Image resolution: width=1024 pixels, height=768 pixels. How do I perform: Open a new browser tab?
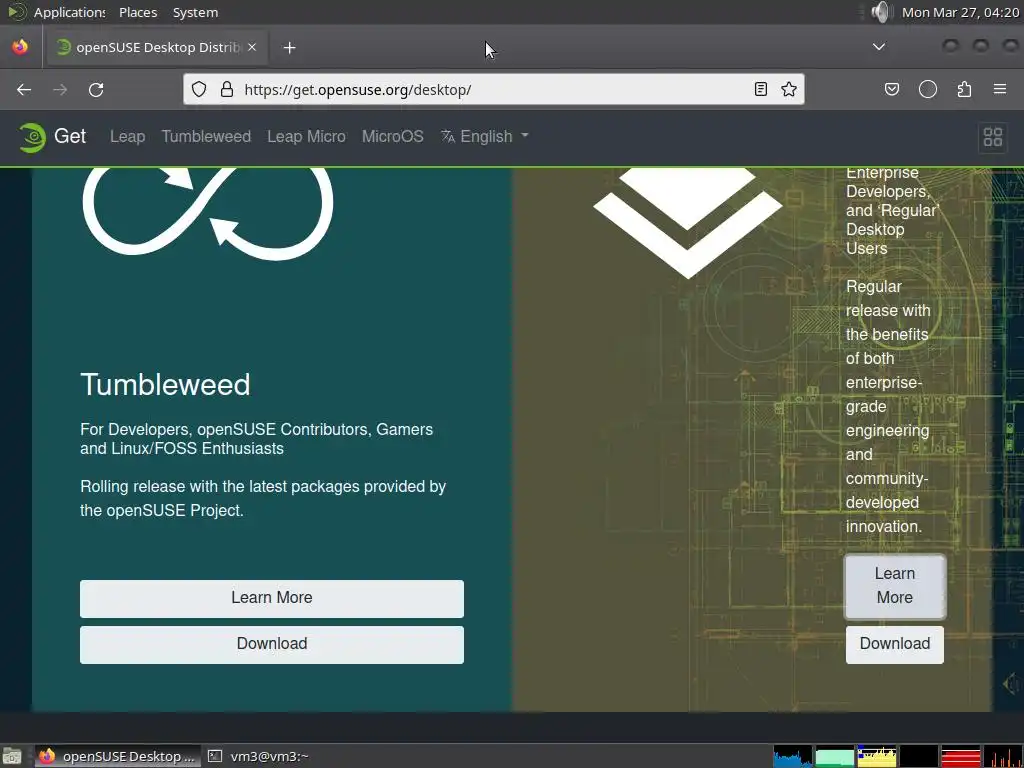tap(289, 48)
